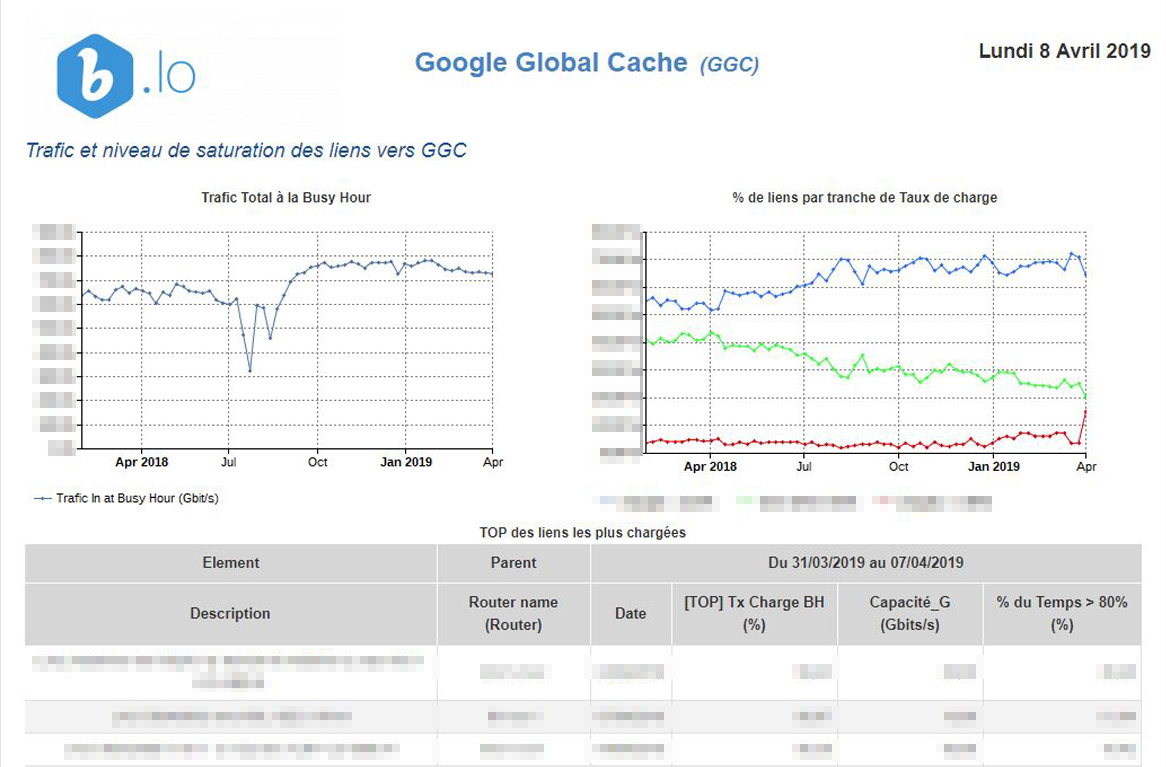Click the date Lundi 8 Avril 2019
Image resolution: width=1166 pixels, height=767 pixels.
(1064, 51)
